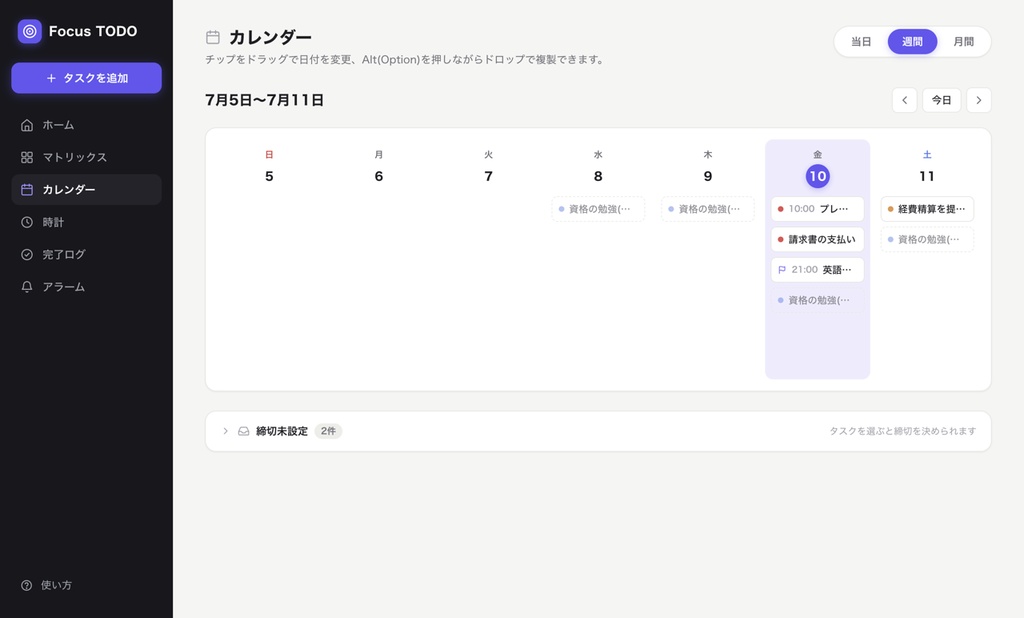The height and width of the screenshot is (618, 1024).
Task: Select the highlighted date 10 circle
Action: tap(818, 176)
